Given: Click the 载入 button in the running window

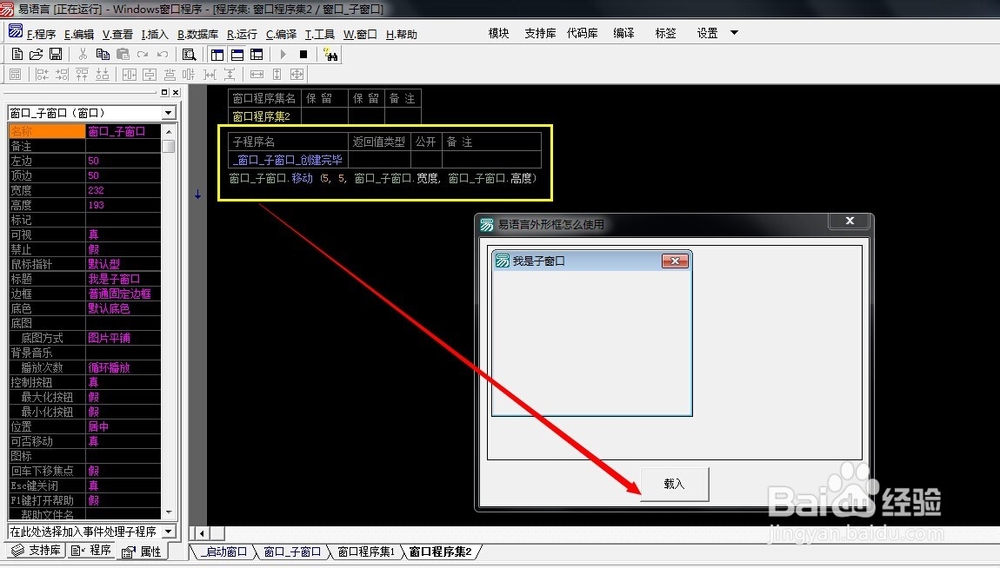Looking at the screenshot, I should (674, 484).
